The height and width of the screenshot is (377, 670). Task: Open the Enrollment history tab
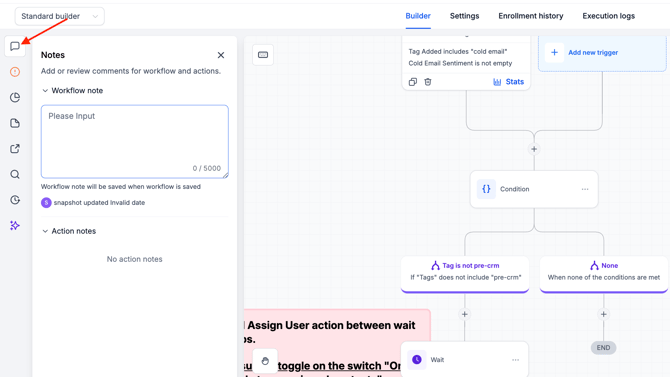pos(531,16)
